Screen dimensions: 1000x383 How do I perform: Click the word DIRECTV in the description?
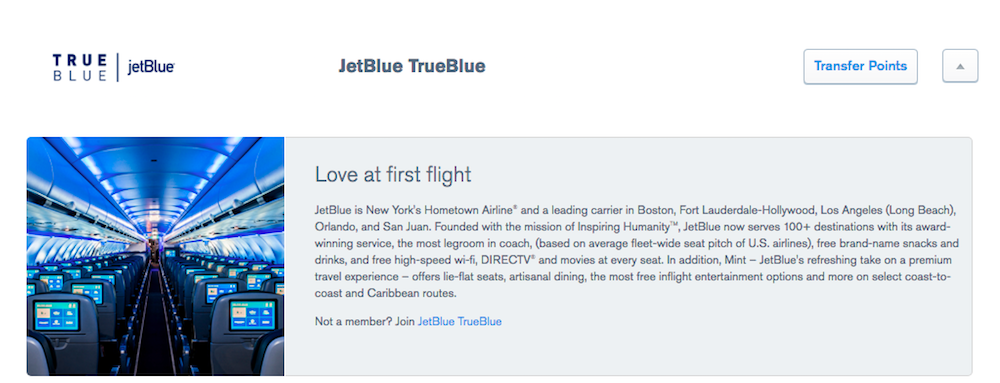[506, 261]
